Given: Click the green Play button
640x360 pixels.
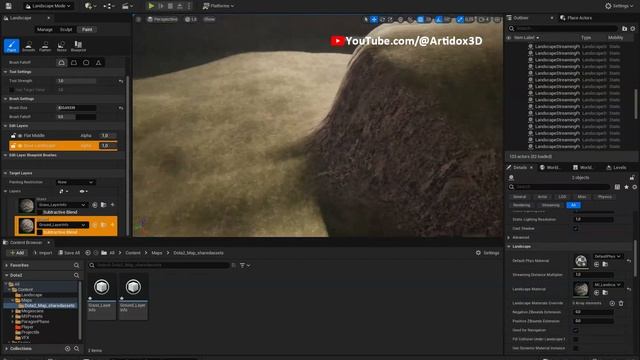Looking at the screenshot, I should coord(151,6).
